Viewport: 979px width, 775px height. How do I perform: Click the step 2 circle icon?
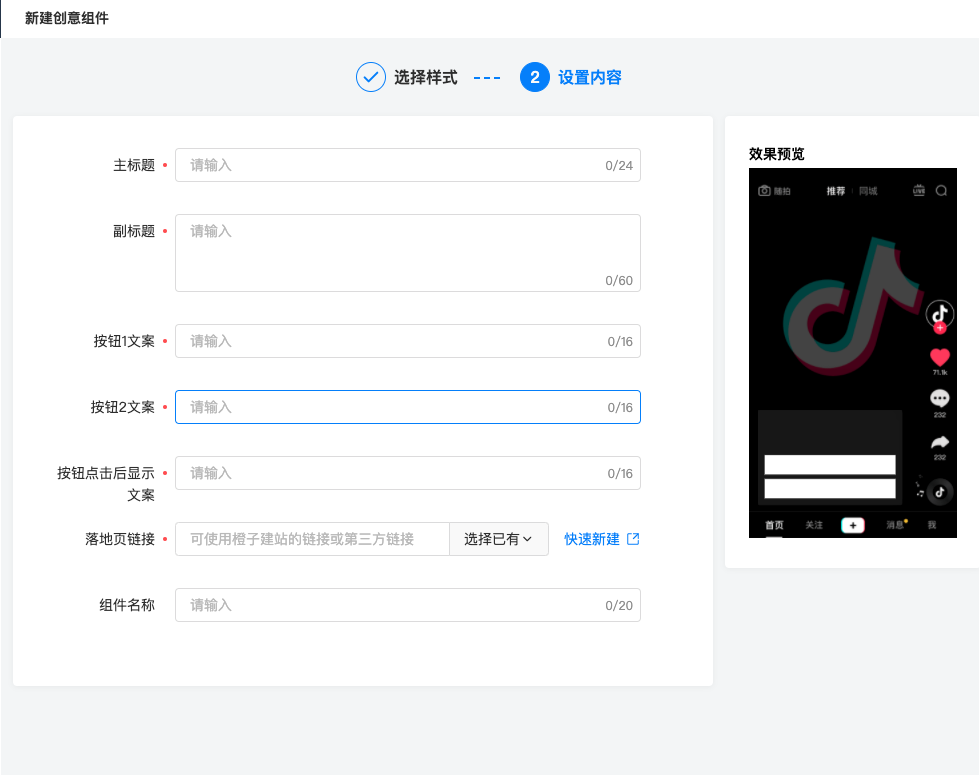click(x=535, y=77)
